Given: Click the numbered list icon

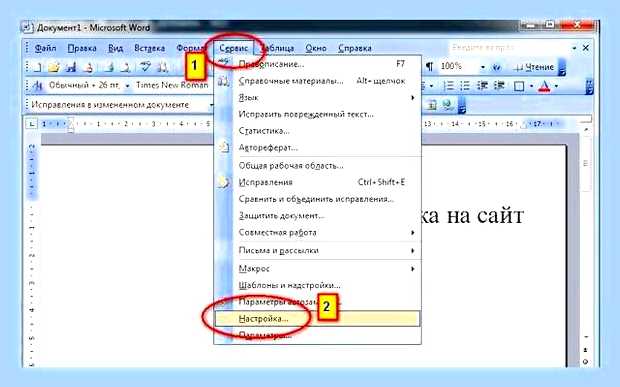Looking at the screenshot, I should tap(448, 86).
